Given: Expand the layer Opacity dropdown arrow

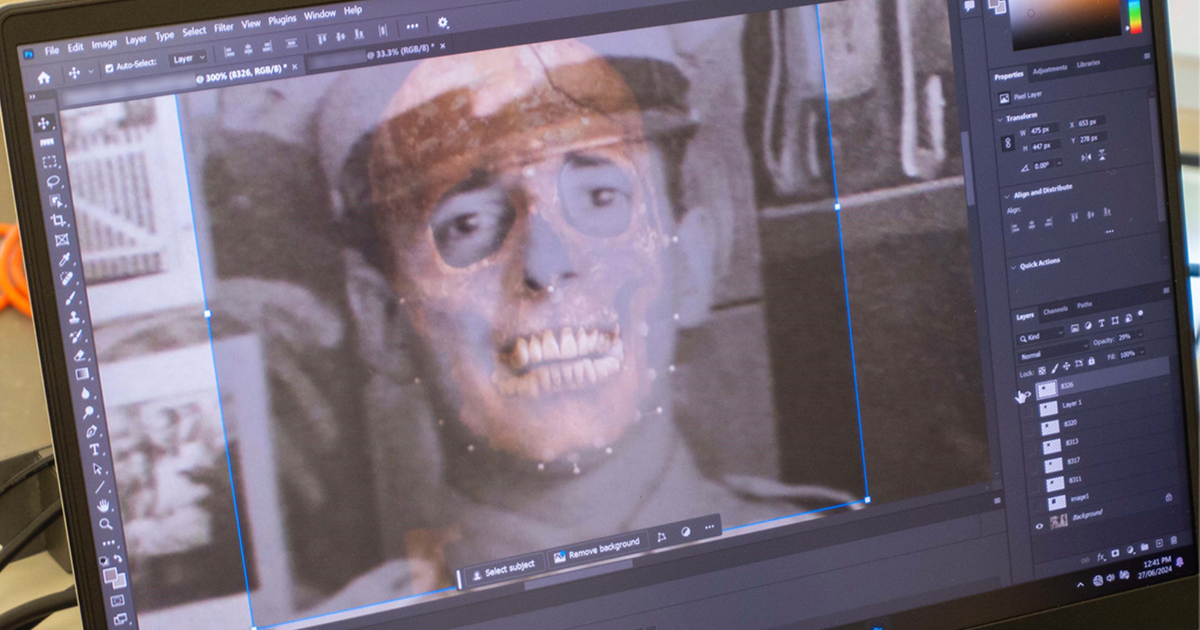Looking at the screenshot, I should coord(1139,336).
